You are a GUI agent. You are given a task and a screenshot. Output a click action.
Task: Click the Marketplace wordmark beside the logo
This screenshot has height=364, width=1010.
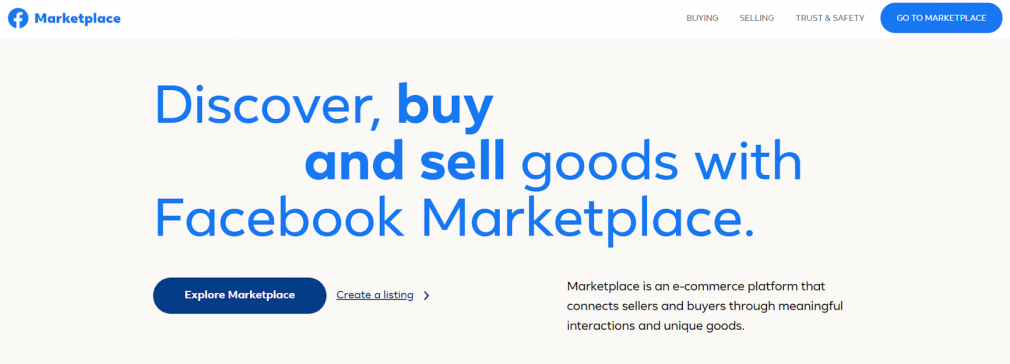pos(77,19)
